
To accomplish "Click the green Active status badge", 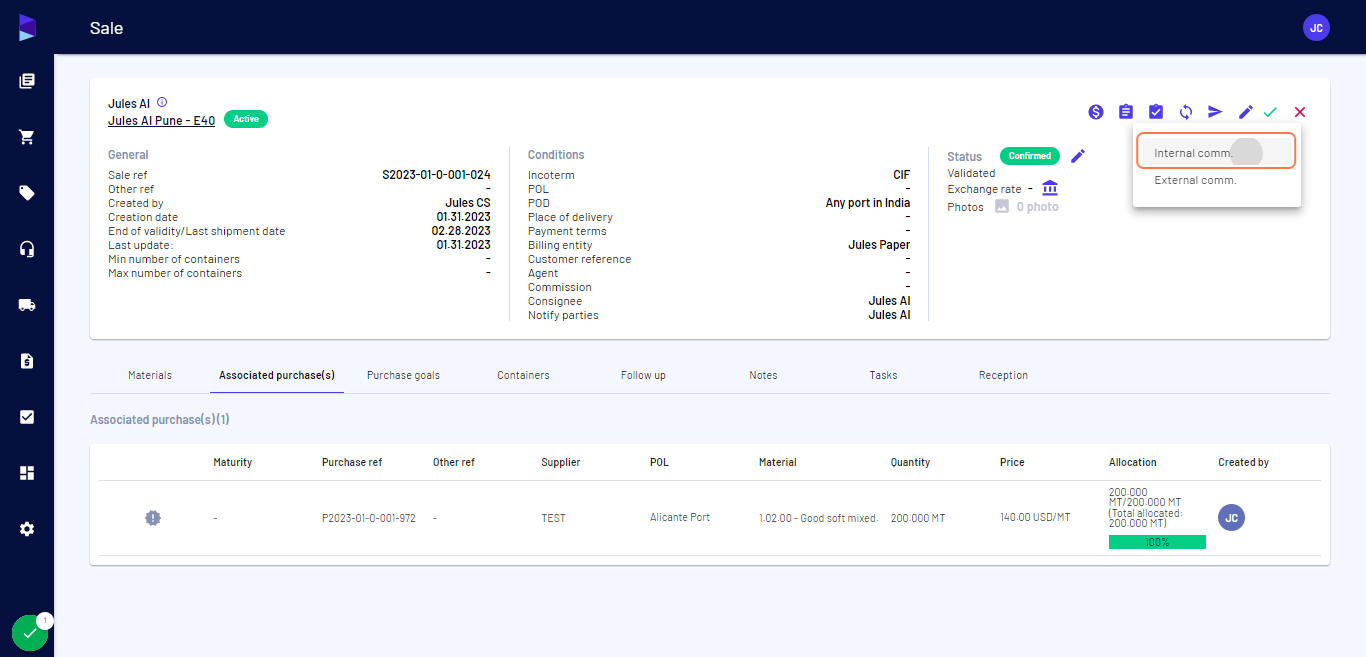I will (x=246, y=119).
